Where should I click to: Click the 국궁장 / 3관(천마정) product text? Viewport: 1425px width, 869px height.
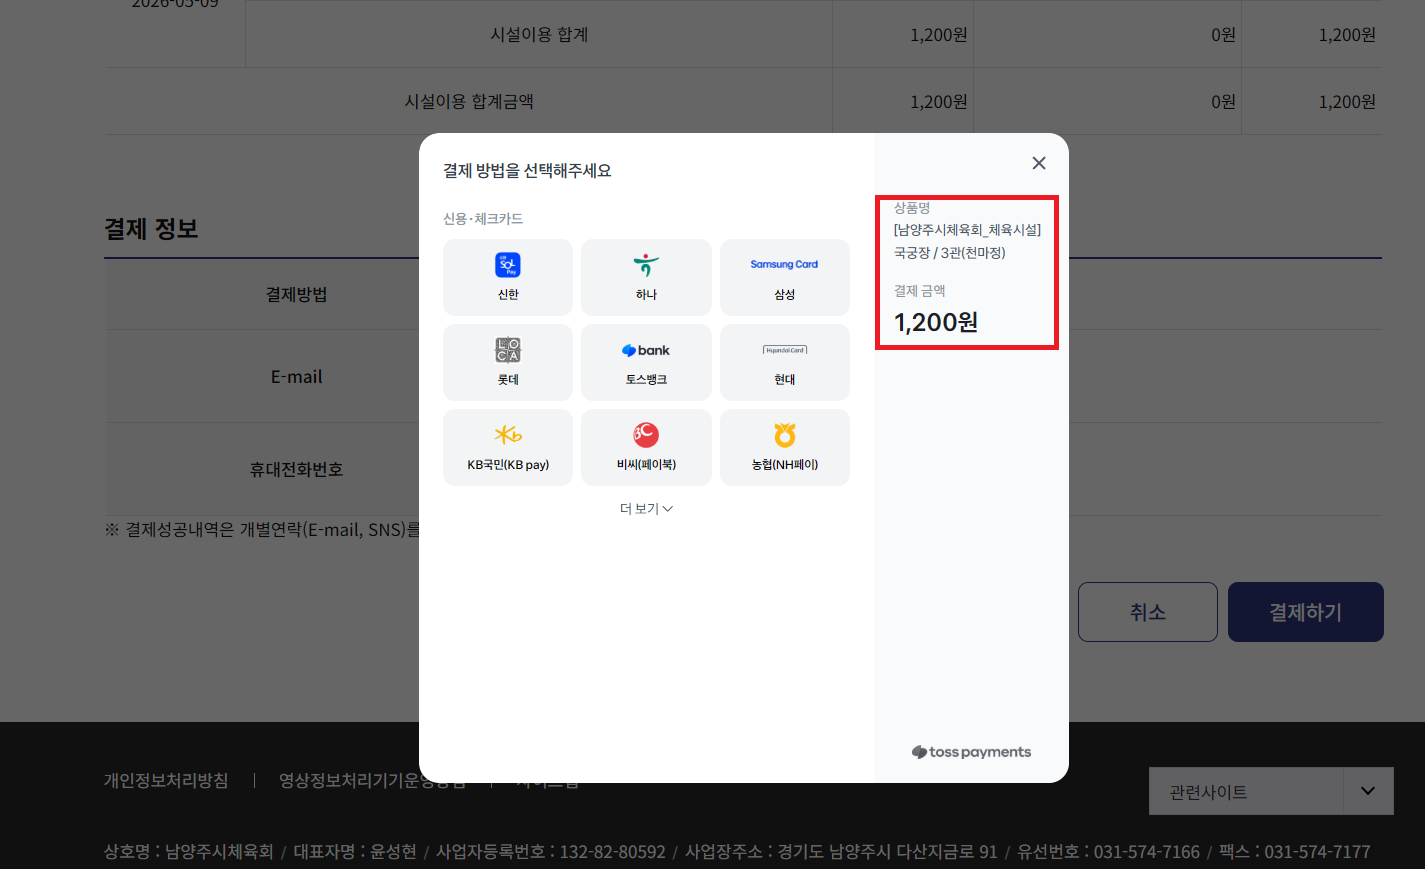(x=950, y=253)
